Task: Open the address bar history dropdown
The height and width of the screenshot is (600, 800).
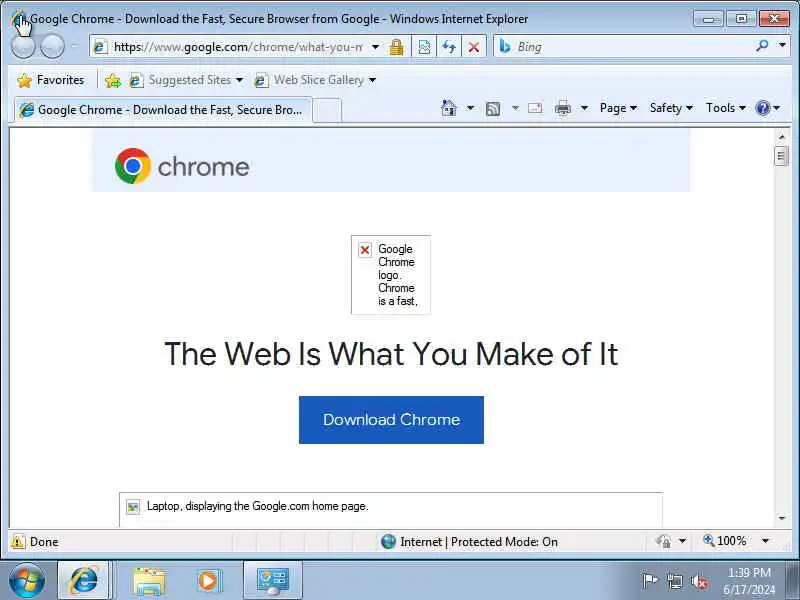Action: 376,47
